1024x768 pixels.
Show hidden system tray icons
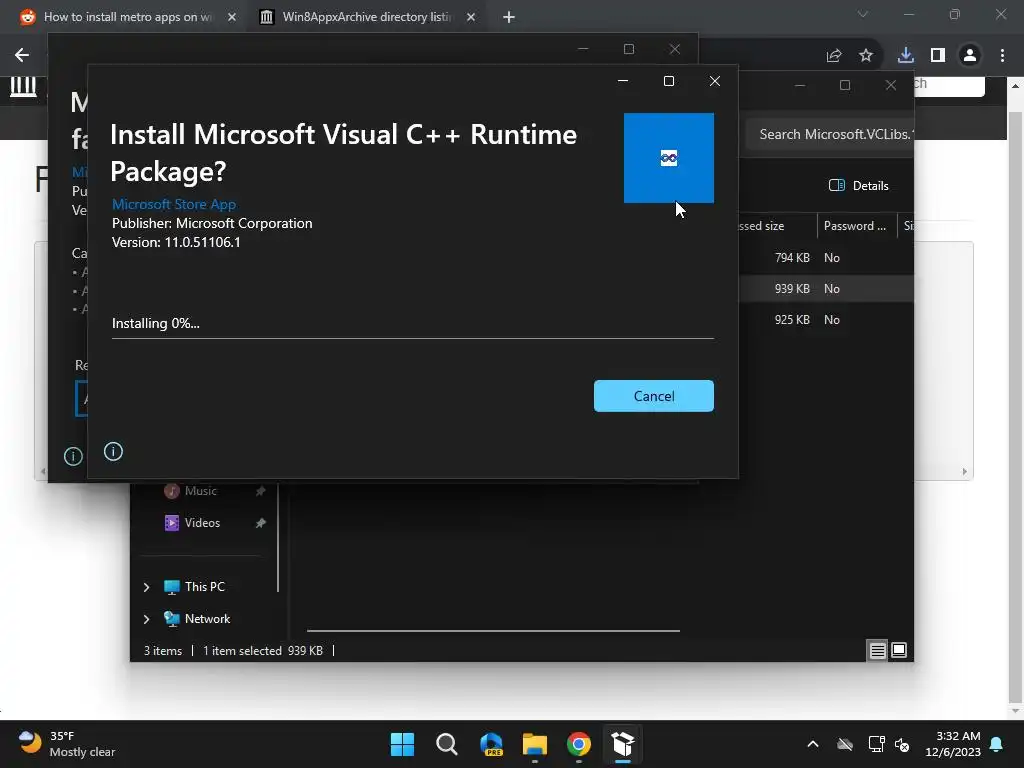tap(812, 744)
